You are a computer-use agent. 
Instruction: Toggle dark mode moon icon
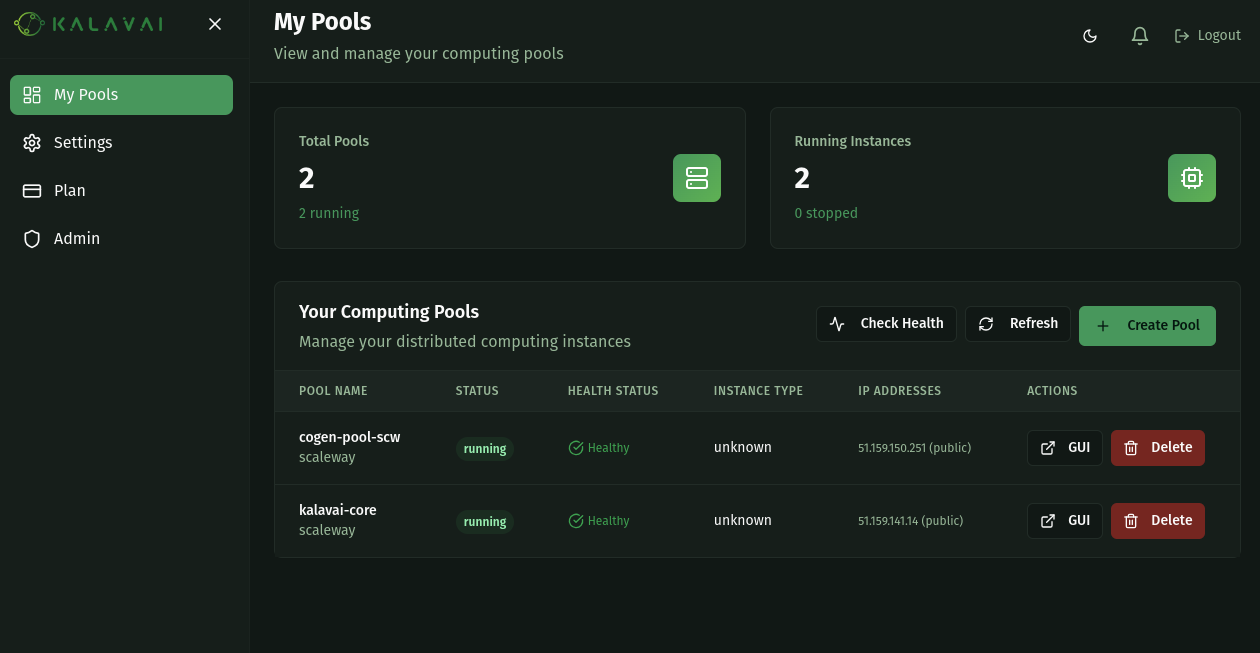(1090, 36)
